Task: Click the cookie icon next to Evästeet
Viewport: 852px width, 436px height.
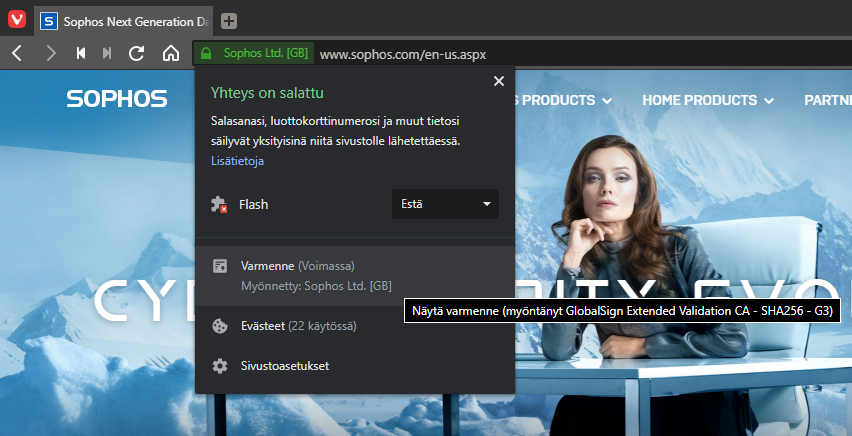Action: coord(220,326)
